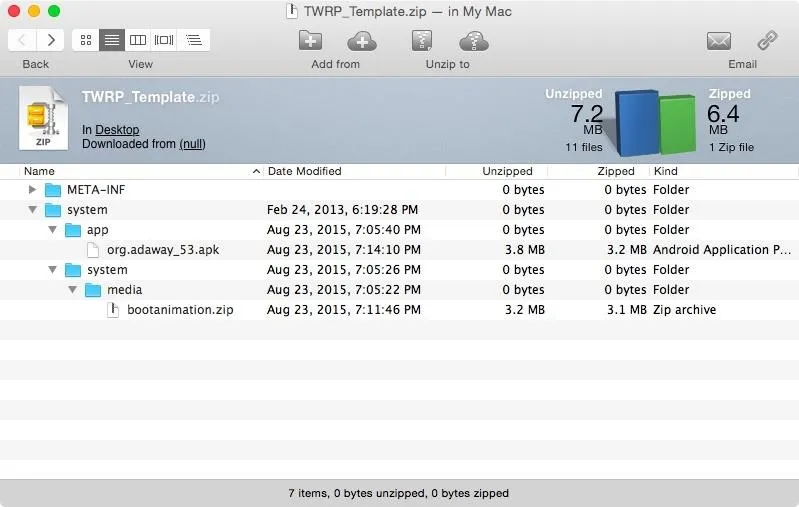This screenshot has width=799, height=507.
Task: Email the zip archive
Action: coord(718,41)
